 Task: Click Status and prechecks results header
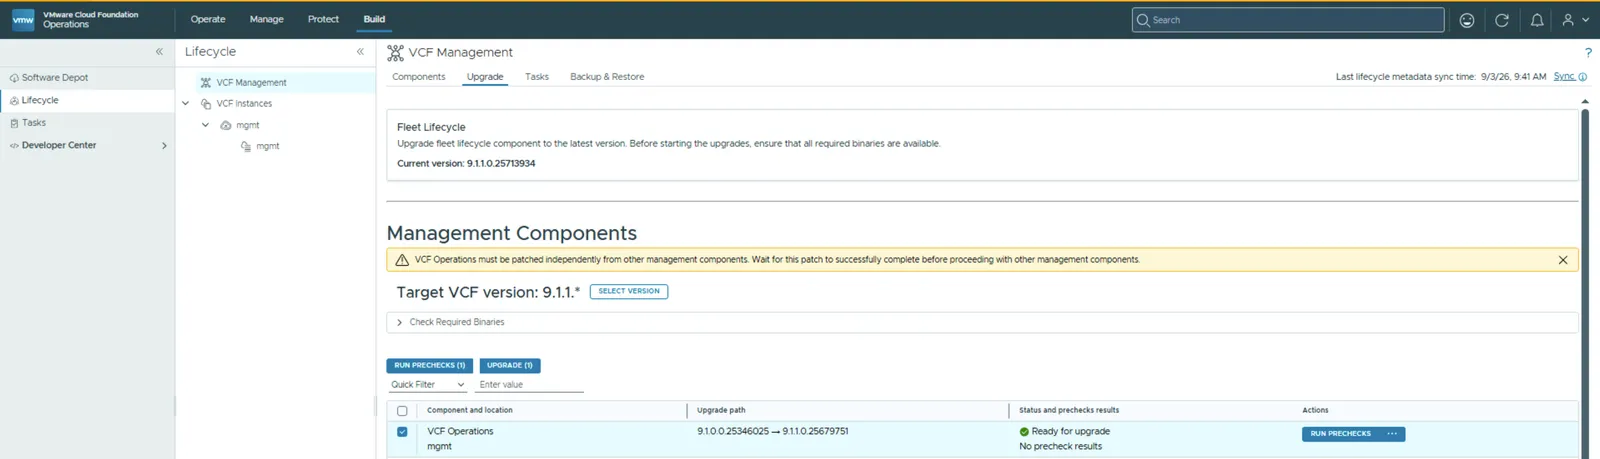coord(1069,411)
